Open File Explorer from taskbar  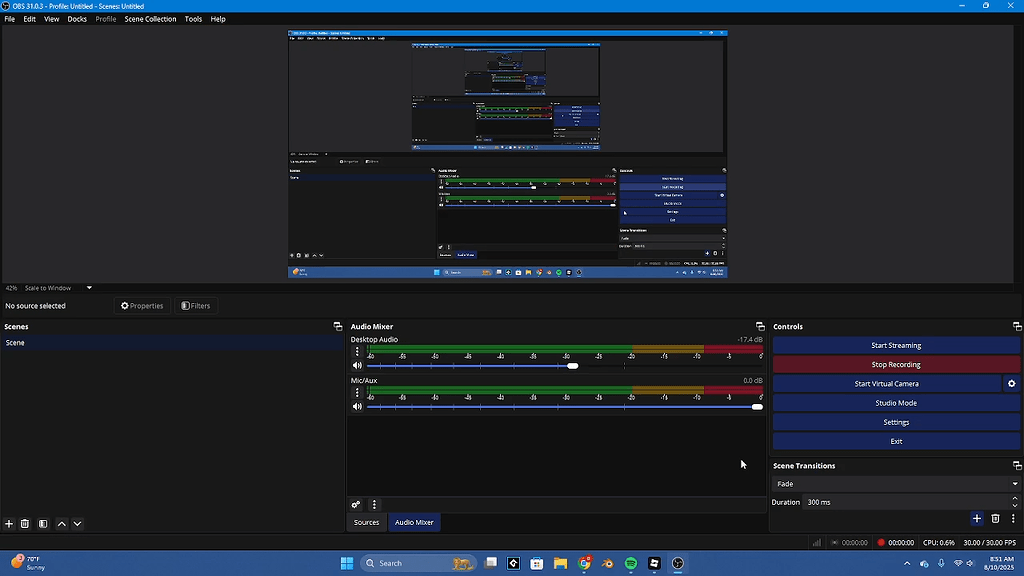(560, 563)
